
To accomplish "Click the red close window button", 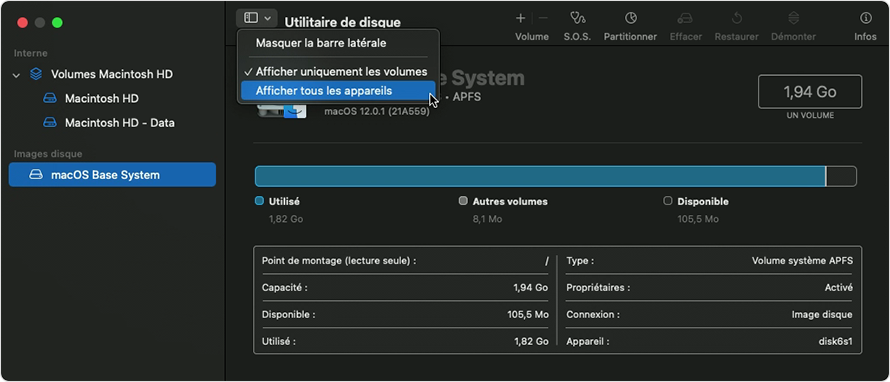I will point(22,23).
